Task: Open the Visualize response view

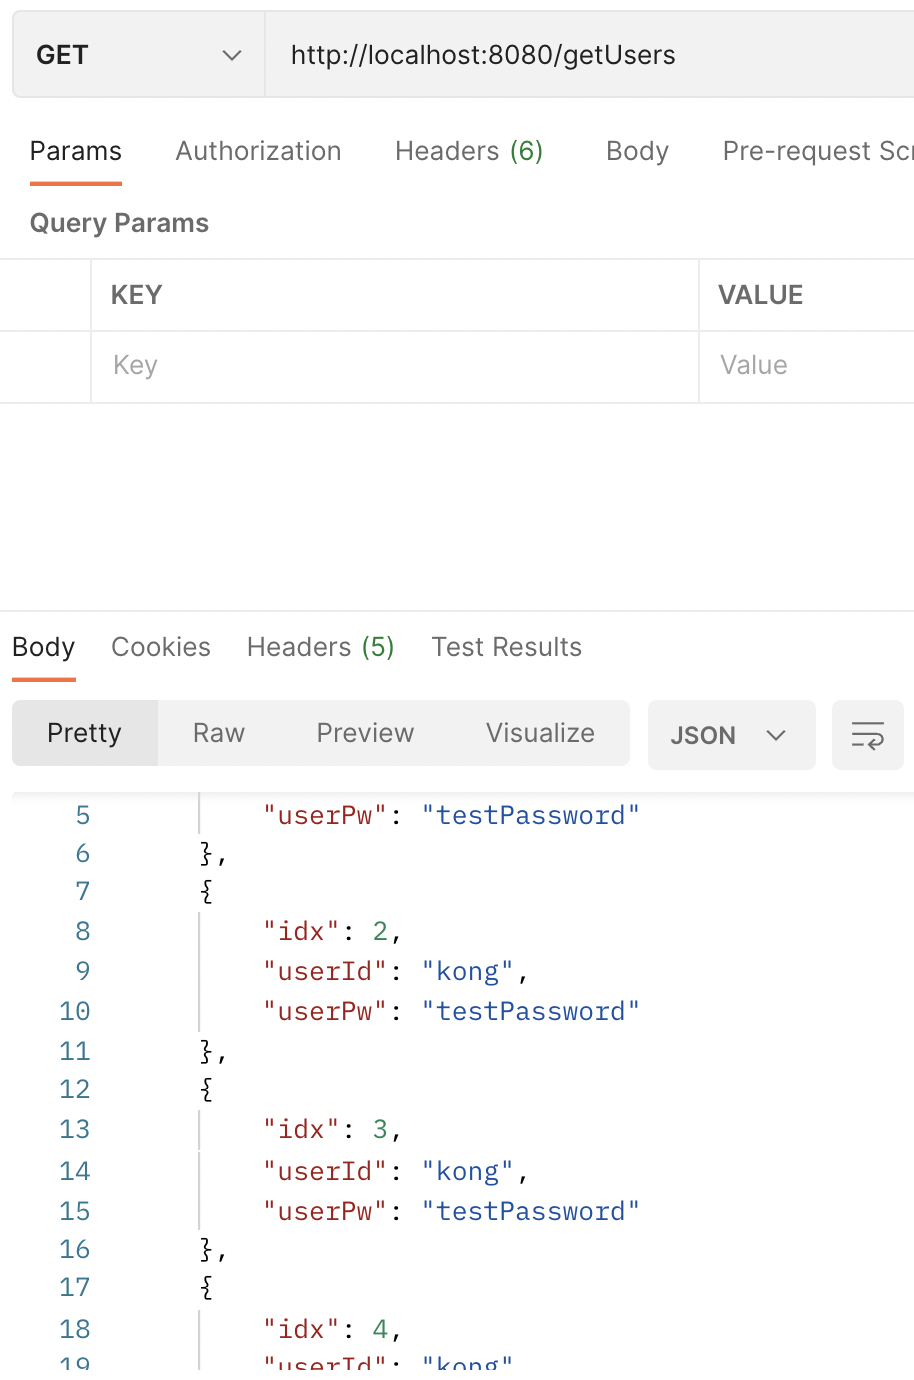Action: (540, 733)
